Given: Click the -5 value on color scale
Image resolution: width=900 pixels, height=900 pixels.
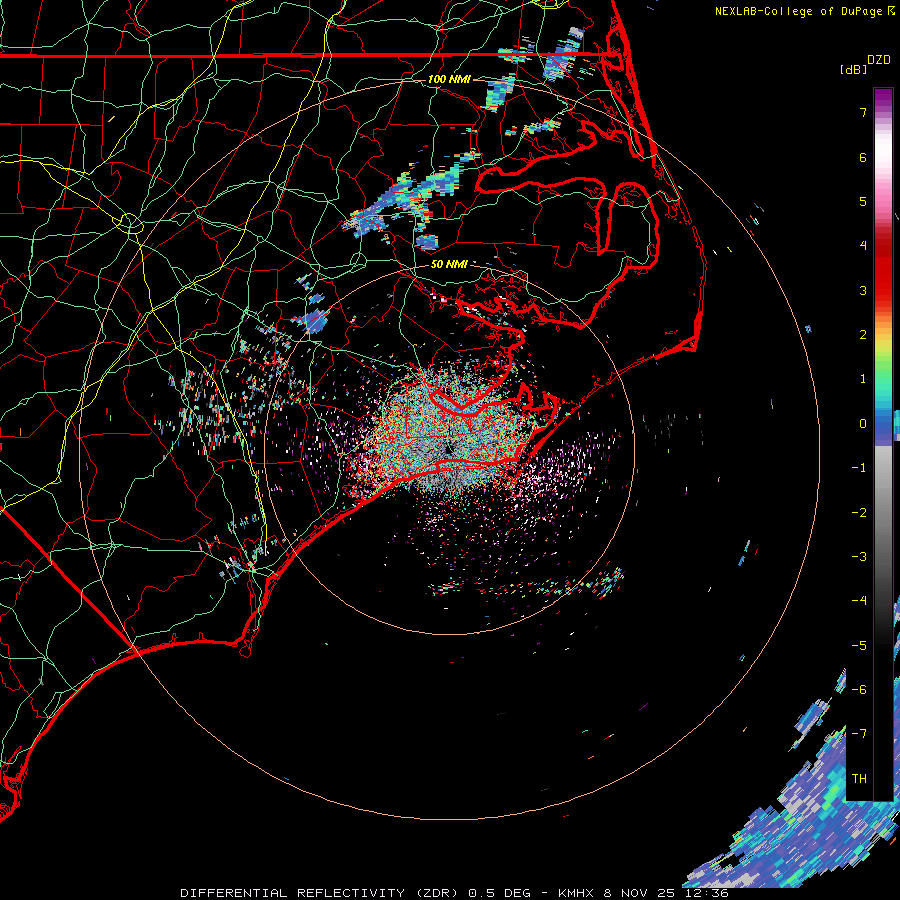Looking at the screenshot, I should (859, 646).
